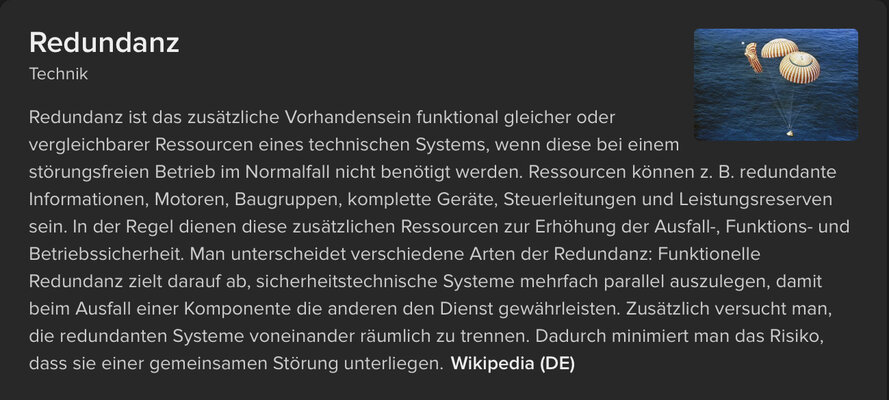Select the Technik subtitle label
Image resolution: width=889 pixels, height=400 pixels.
point(58,74)
